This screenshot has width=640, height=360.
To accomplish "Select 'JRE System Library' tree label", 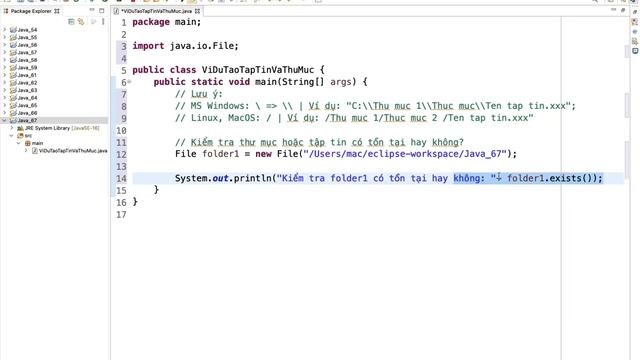I will tap(47, 128).
